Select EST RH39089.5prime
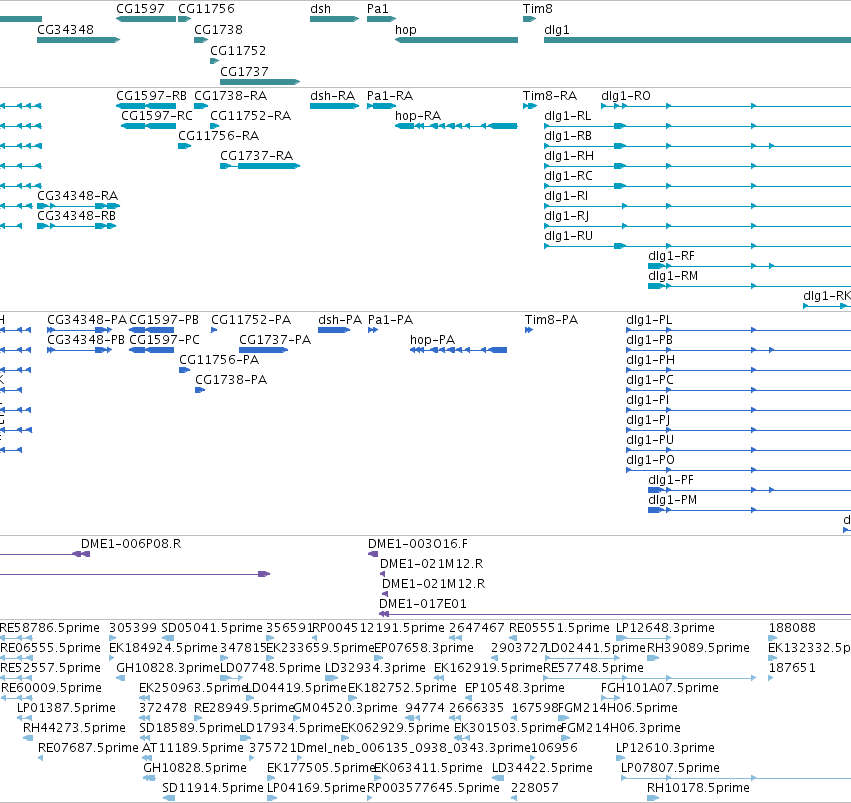 (698, 648)
